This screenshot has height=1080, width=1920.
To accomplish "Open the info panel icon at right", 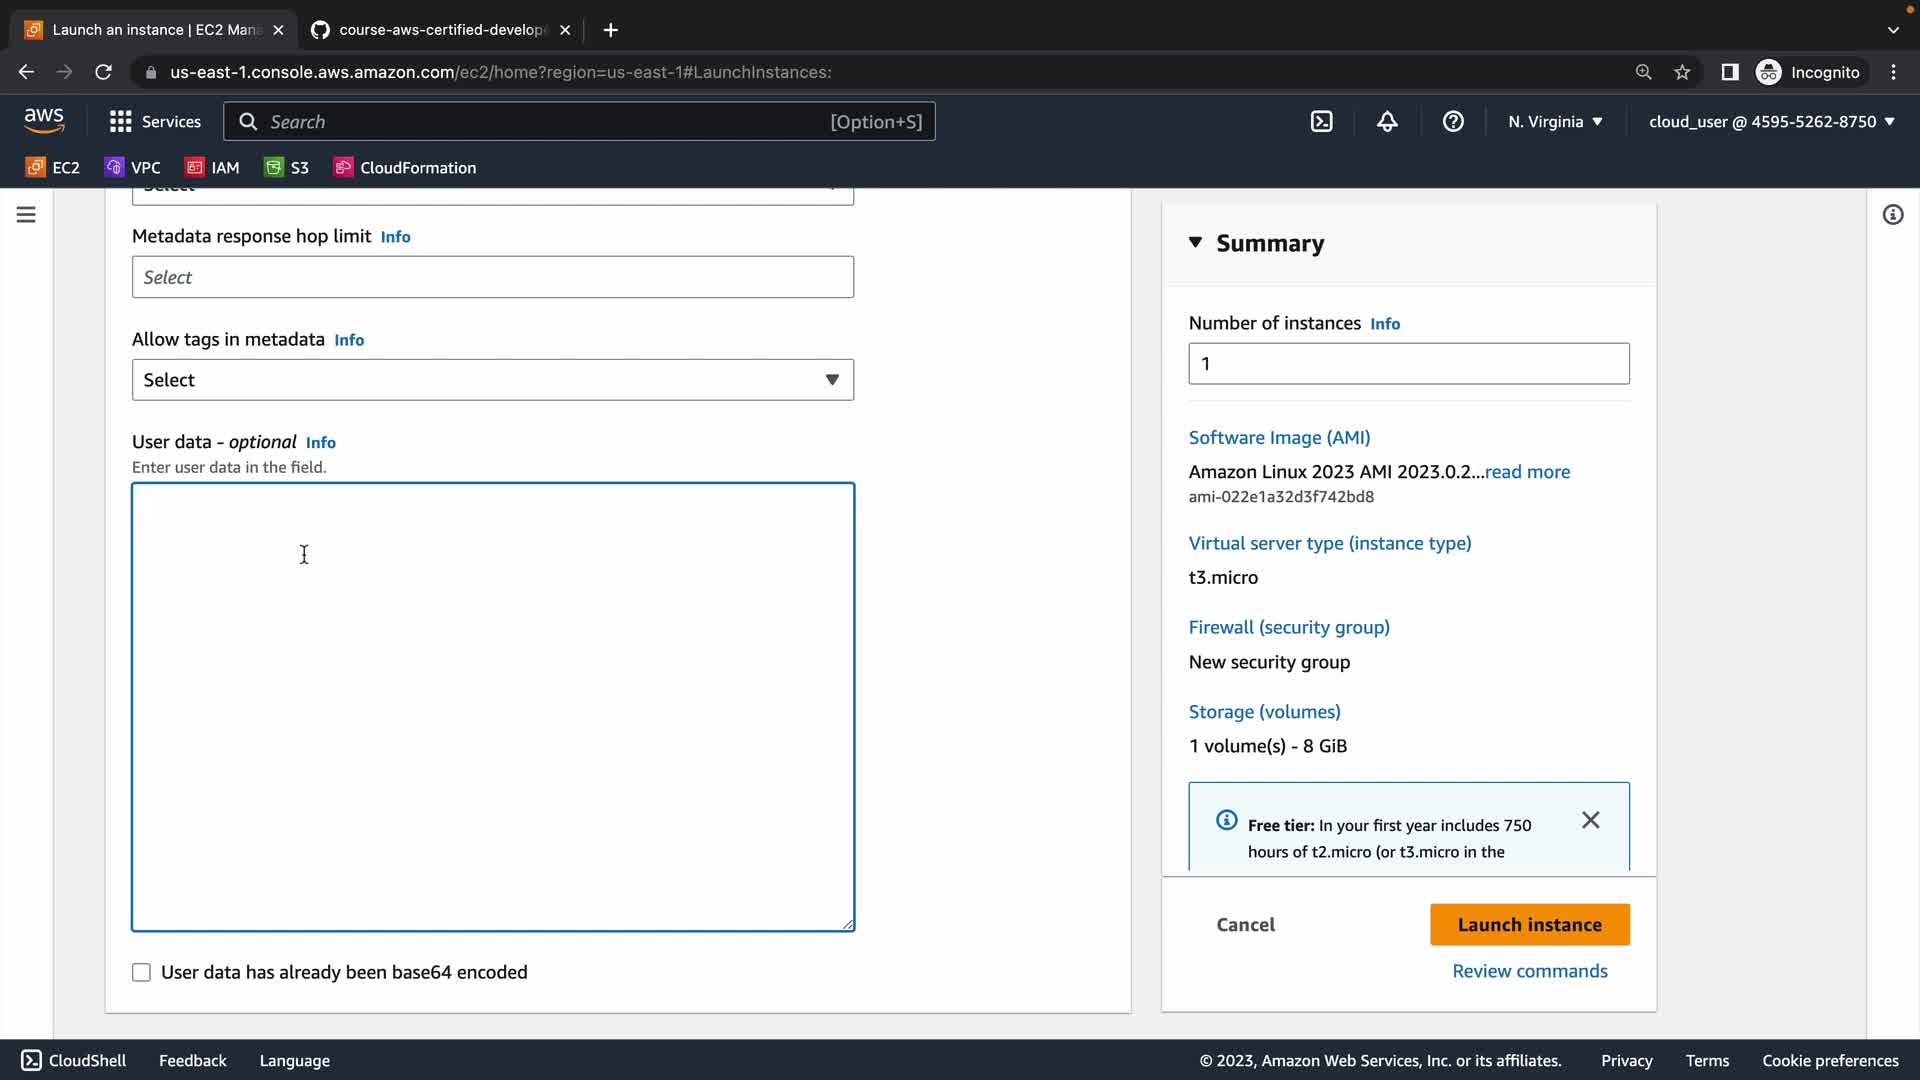I will click(x=1892, y=215).
